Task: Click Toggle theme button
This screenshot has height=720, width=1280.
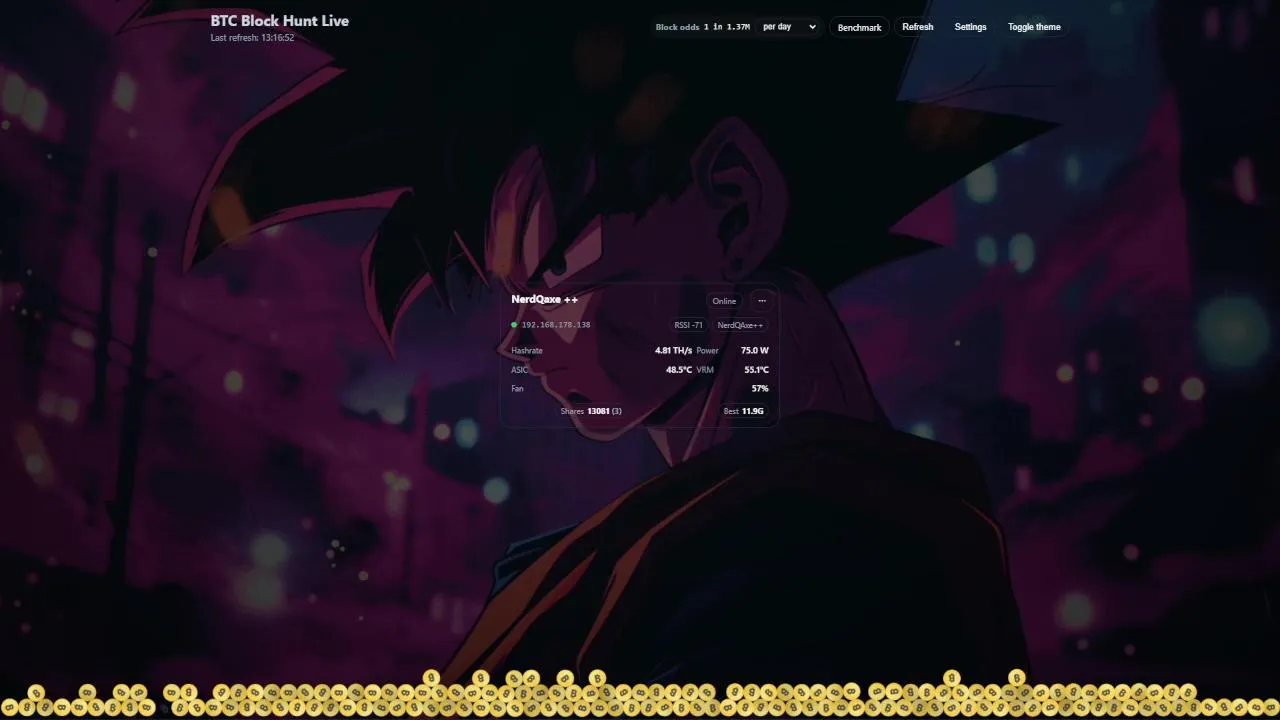Action: tap(1034, 27)
